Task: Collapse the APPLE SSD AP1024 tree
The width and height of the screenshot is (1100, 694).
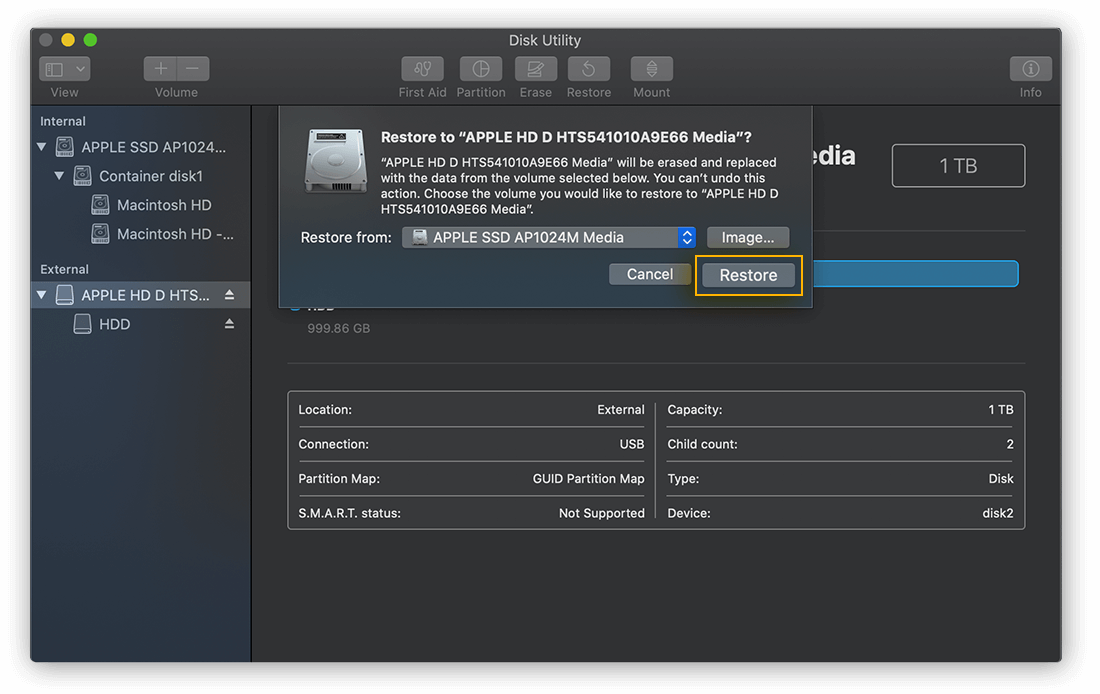Action: pyautogui.click(x=40, y=146)
